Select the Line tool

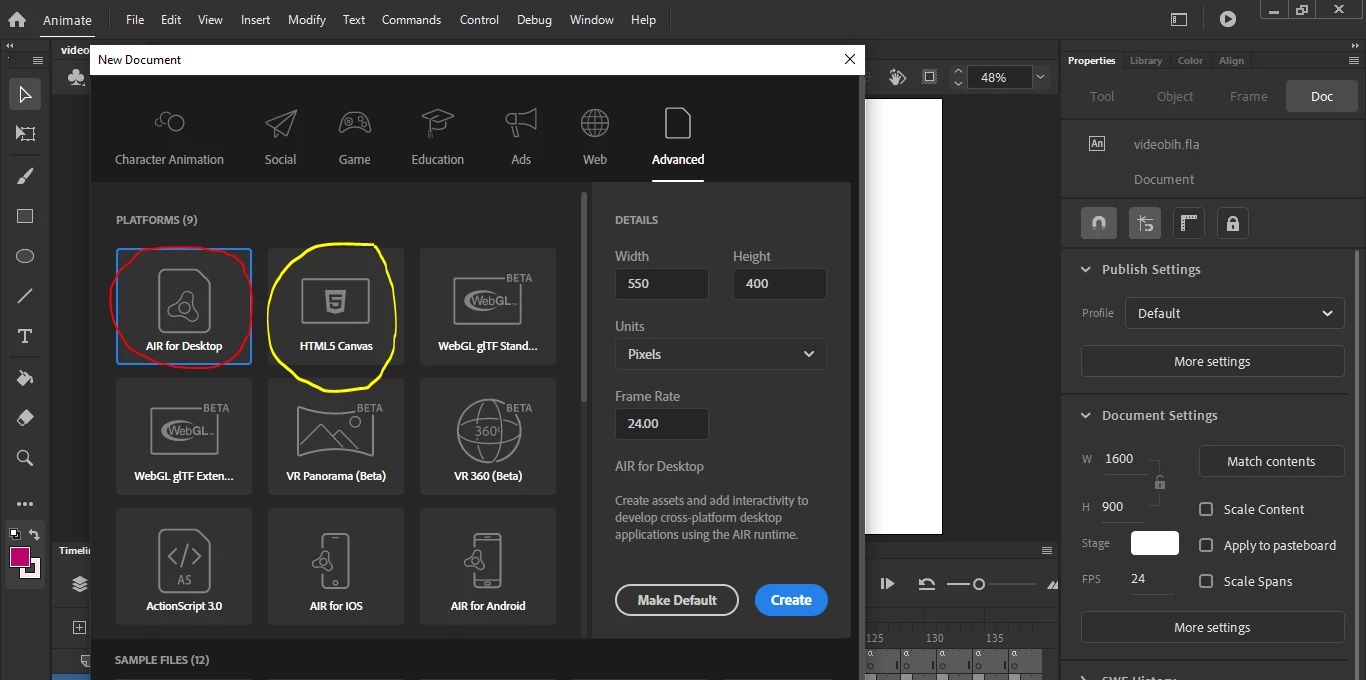point(25,296)
